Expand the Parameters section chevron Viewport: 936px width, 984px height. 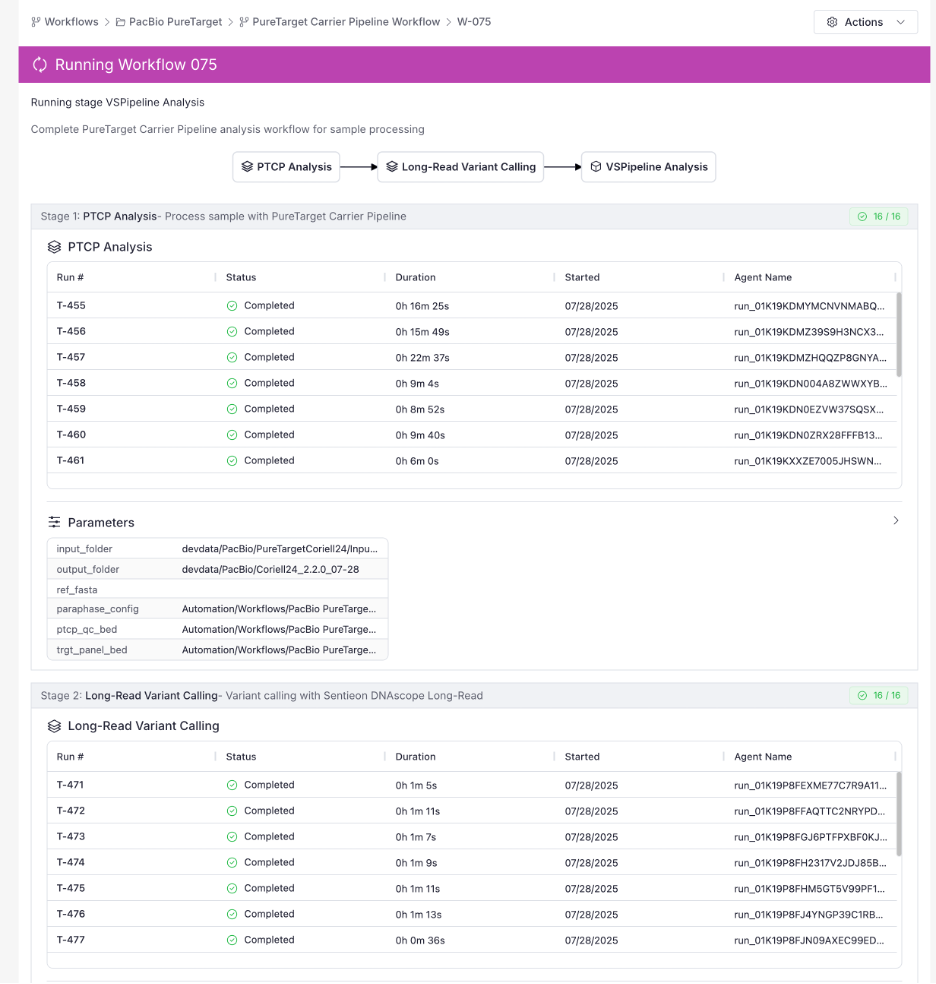tap(896, 520)
